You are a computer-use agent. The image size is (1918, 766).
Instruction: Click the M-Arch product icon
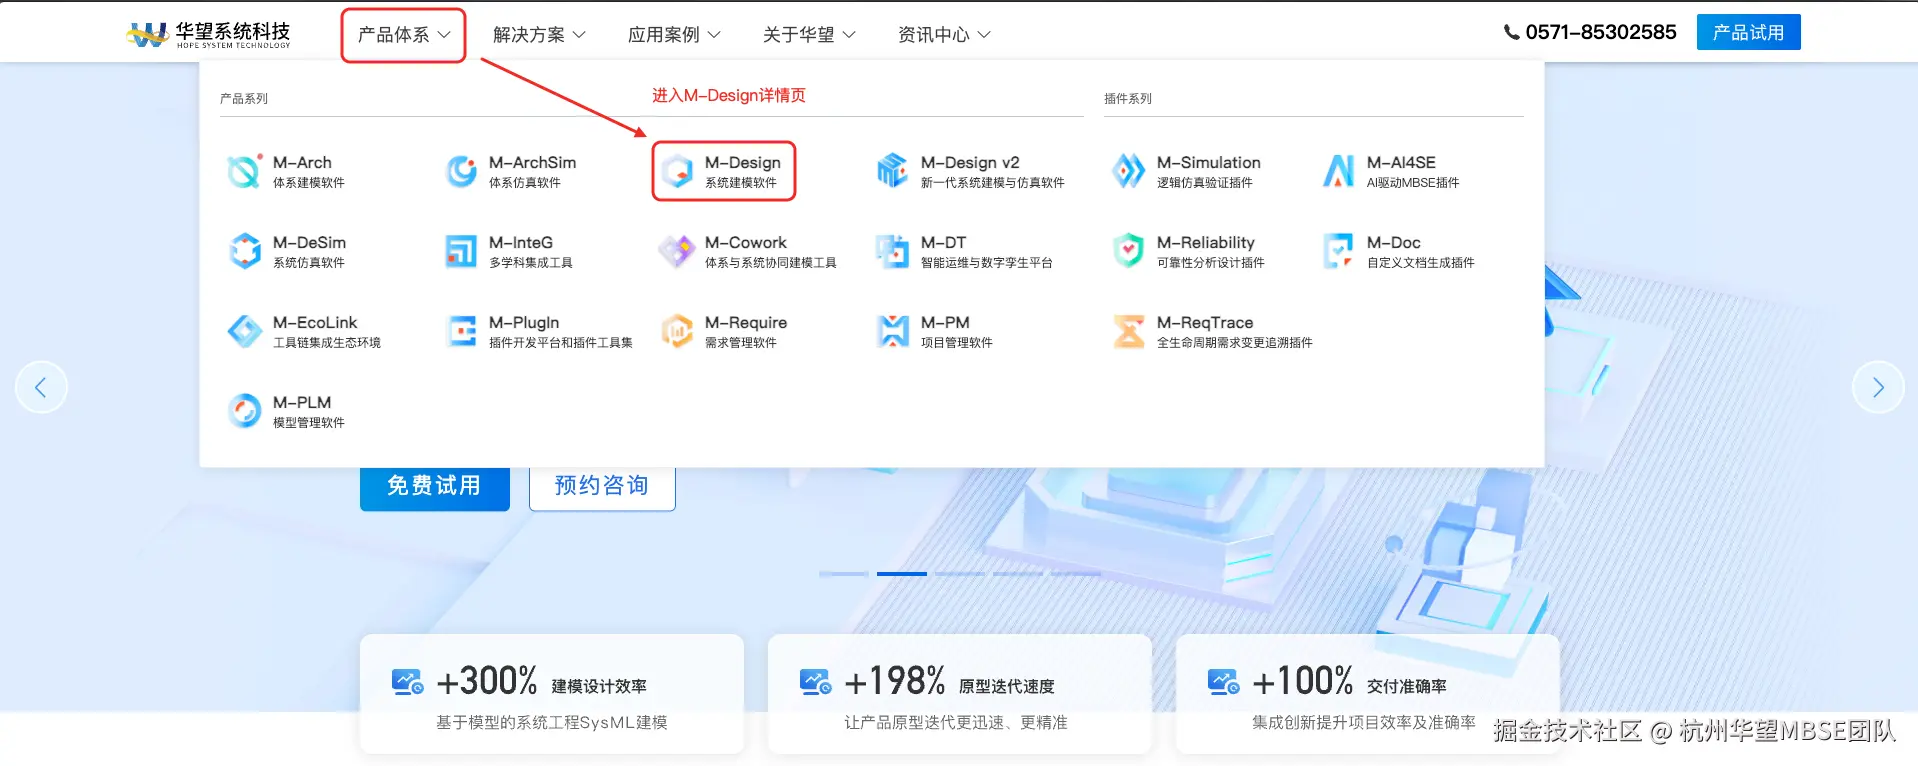coord(245,171)
